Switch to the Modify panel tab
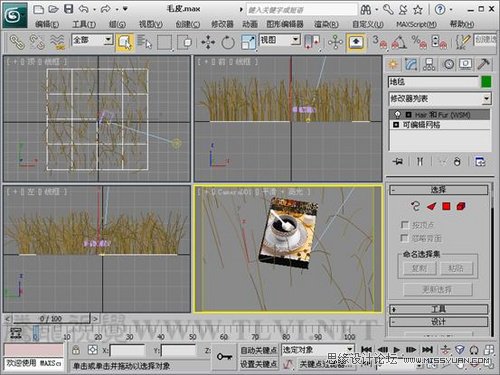Screen dimensions: 500x375 [x=411, y=64]
